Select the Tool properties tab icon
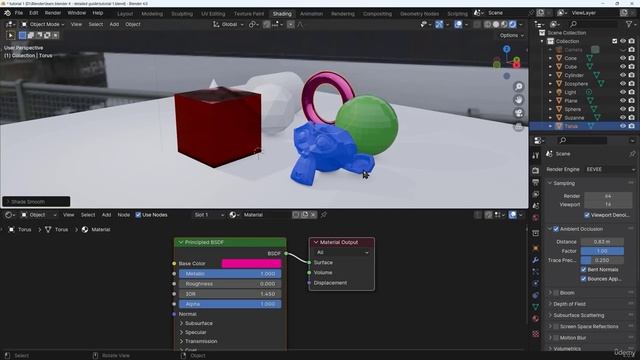 (x=536, y=155)
